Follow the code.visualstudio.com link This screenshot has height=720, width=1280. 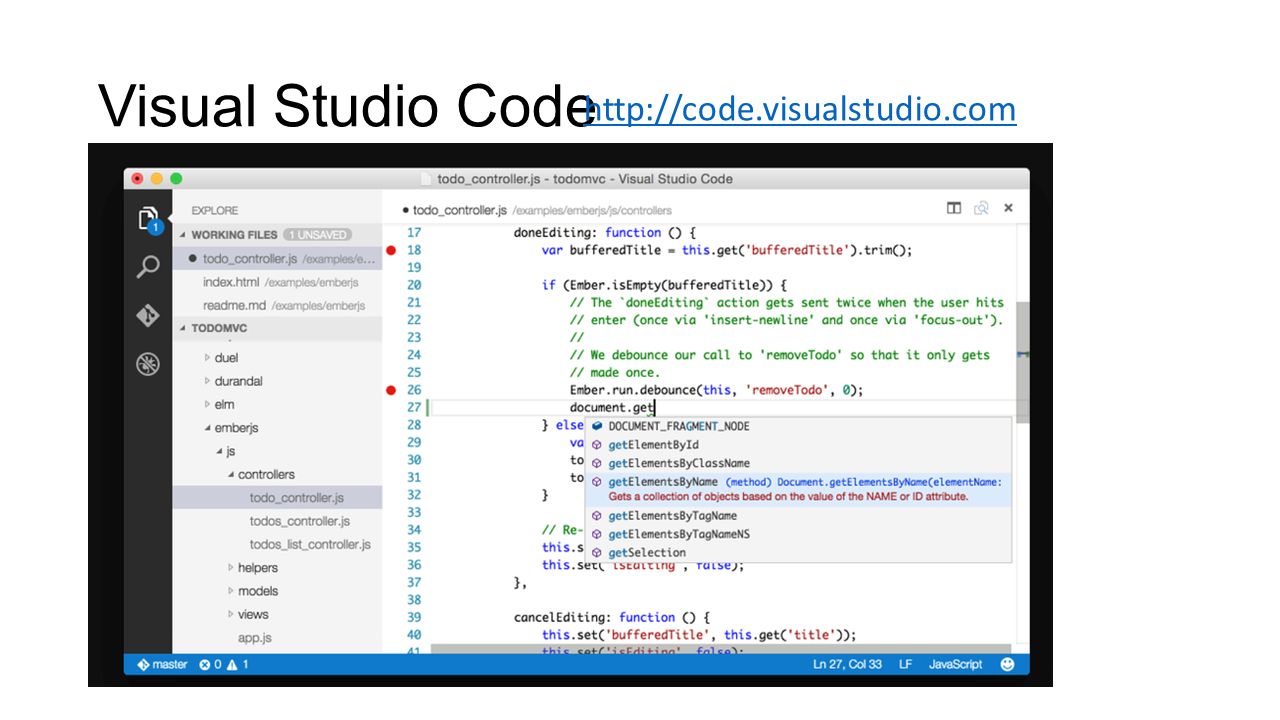pos(801,108)
